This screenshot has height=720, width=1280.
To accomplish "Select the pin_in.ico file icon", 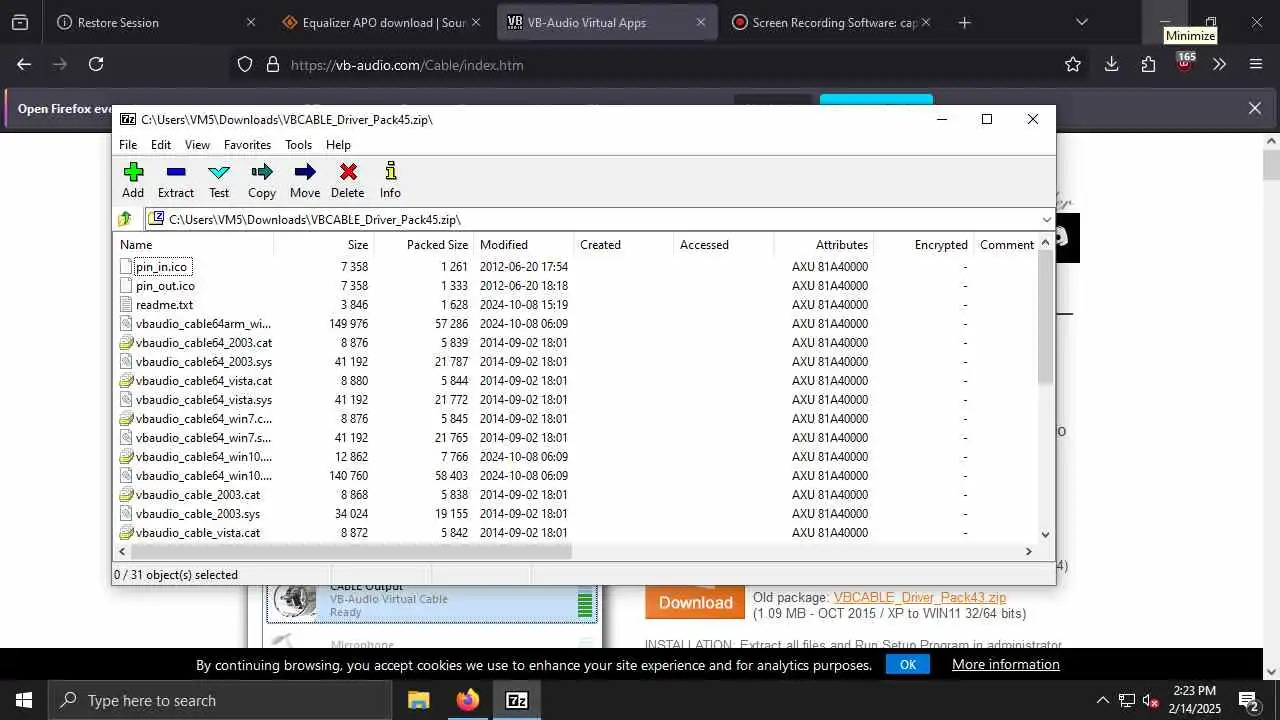I will 126,267.
